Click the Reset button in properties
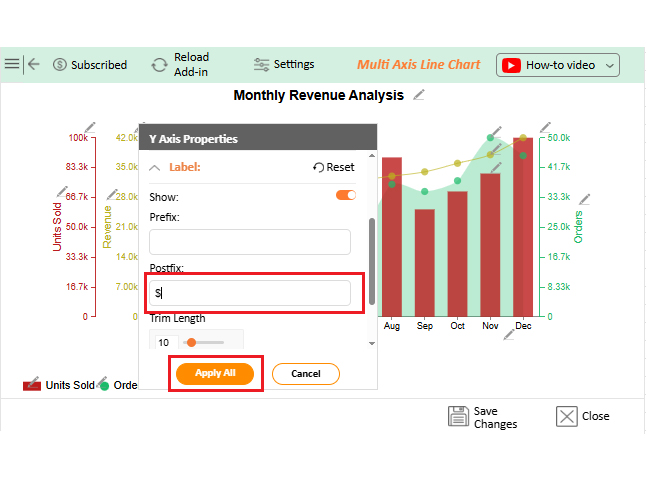This screenshot has width=647, height=479. pos(333,168)
